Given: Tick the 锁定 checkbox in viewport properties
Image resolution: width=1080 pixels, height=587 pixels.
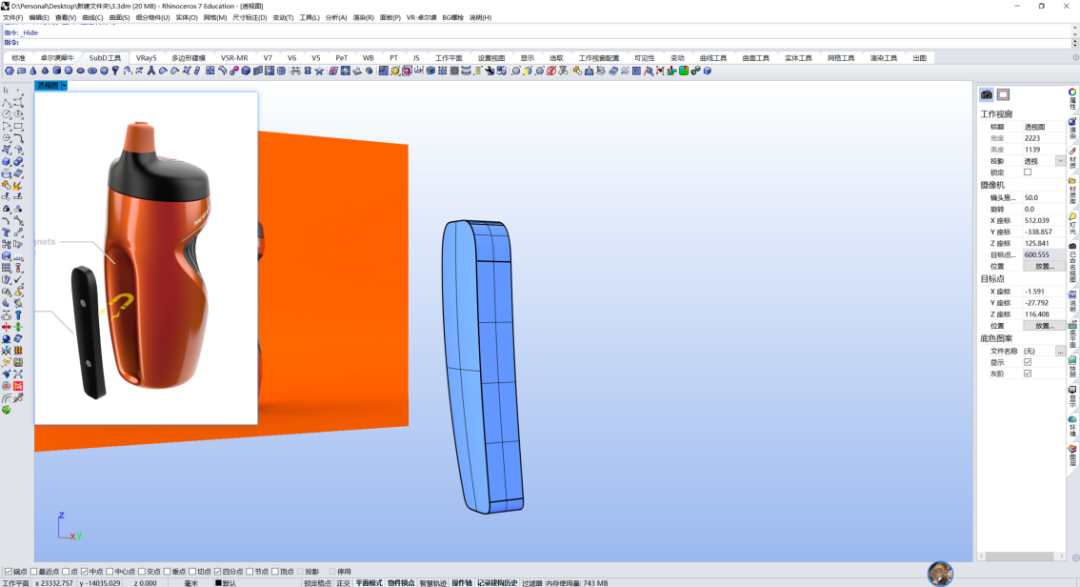Looking at the screenshot, I should point(1028,172).
